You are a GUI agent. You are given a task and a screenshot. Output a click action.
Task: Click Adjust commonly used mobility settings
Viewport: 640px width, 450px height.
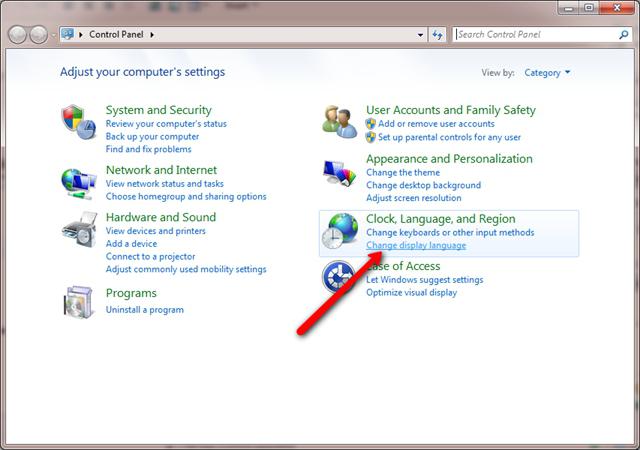[186, 269]
